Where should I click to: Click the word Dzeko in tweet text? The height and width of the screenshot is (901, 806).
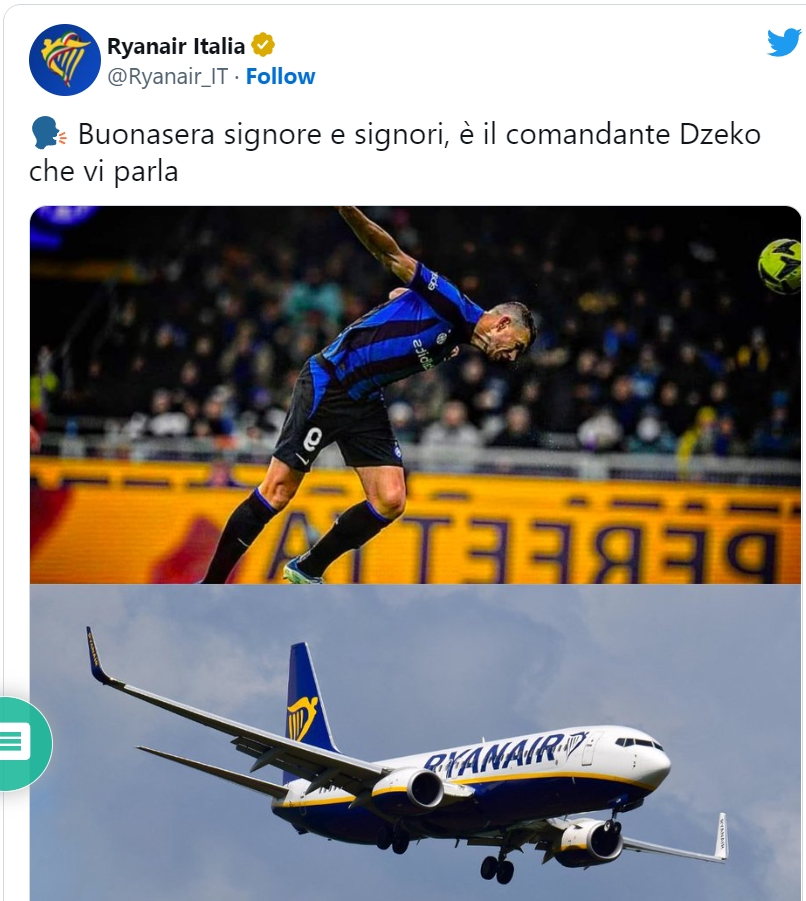pos(720,134)
